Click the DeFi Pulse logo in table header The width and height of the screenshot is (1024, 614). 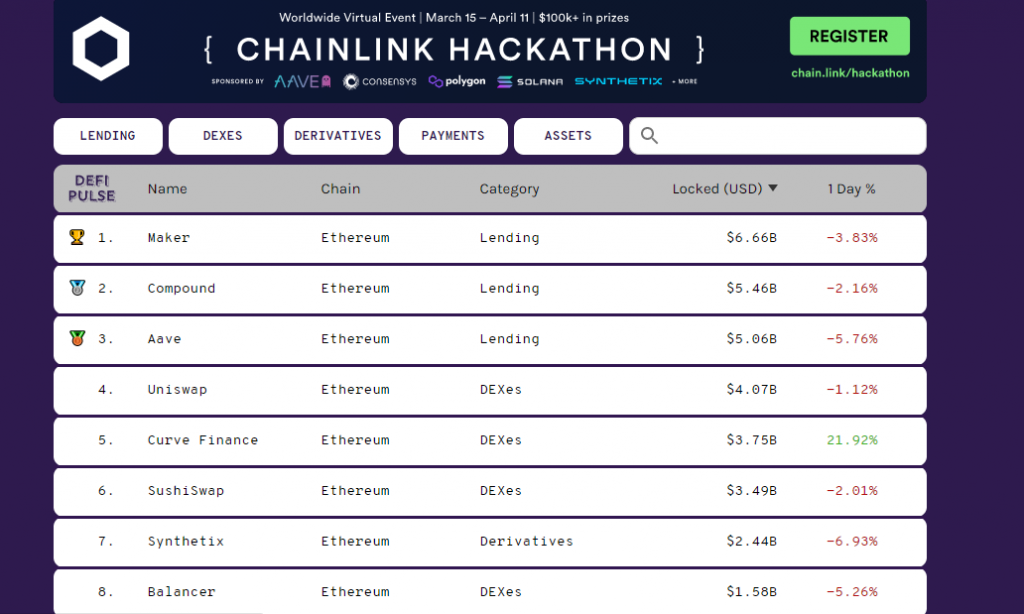click(x=91, y=188)
